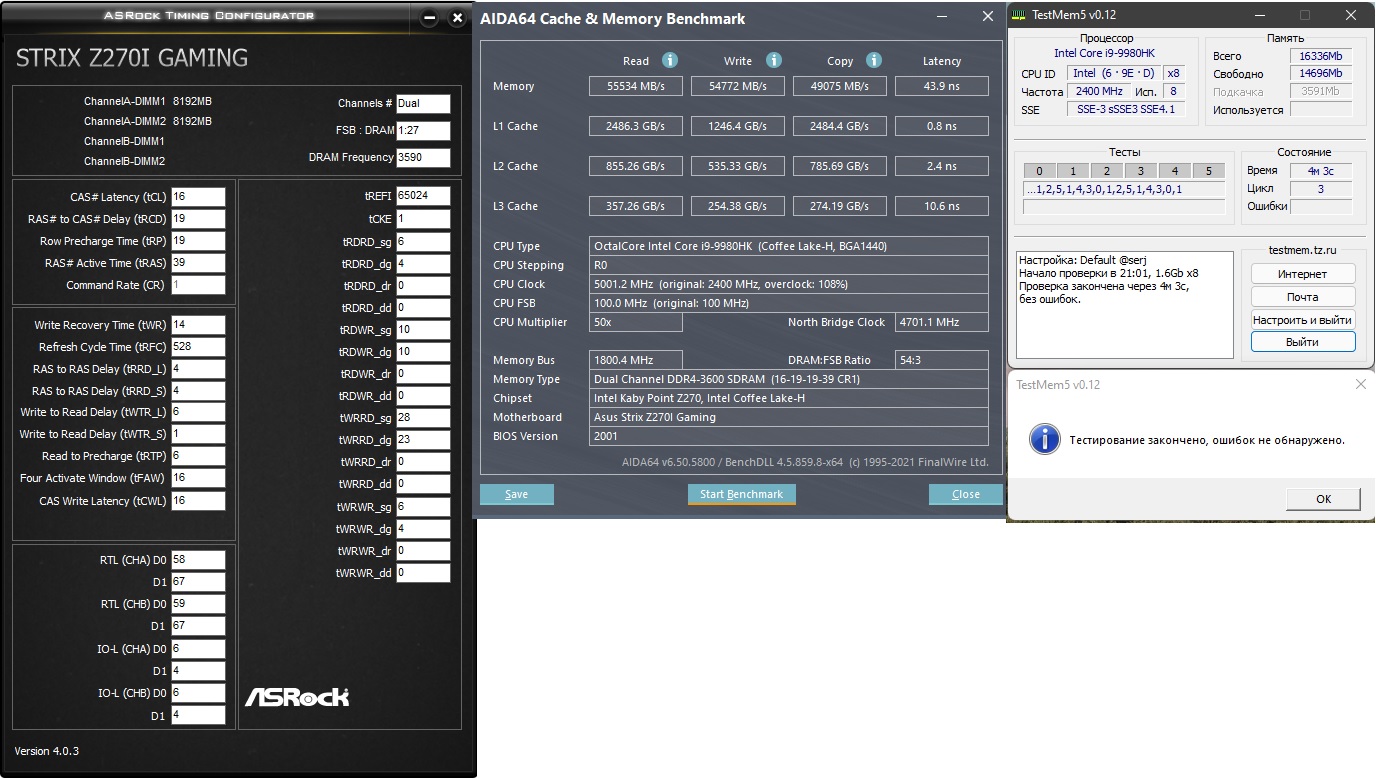Click the BIOS Version value 2001
The image size is (1376, 778).
click(788, 436)
